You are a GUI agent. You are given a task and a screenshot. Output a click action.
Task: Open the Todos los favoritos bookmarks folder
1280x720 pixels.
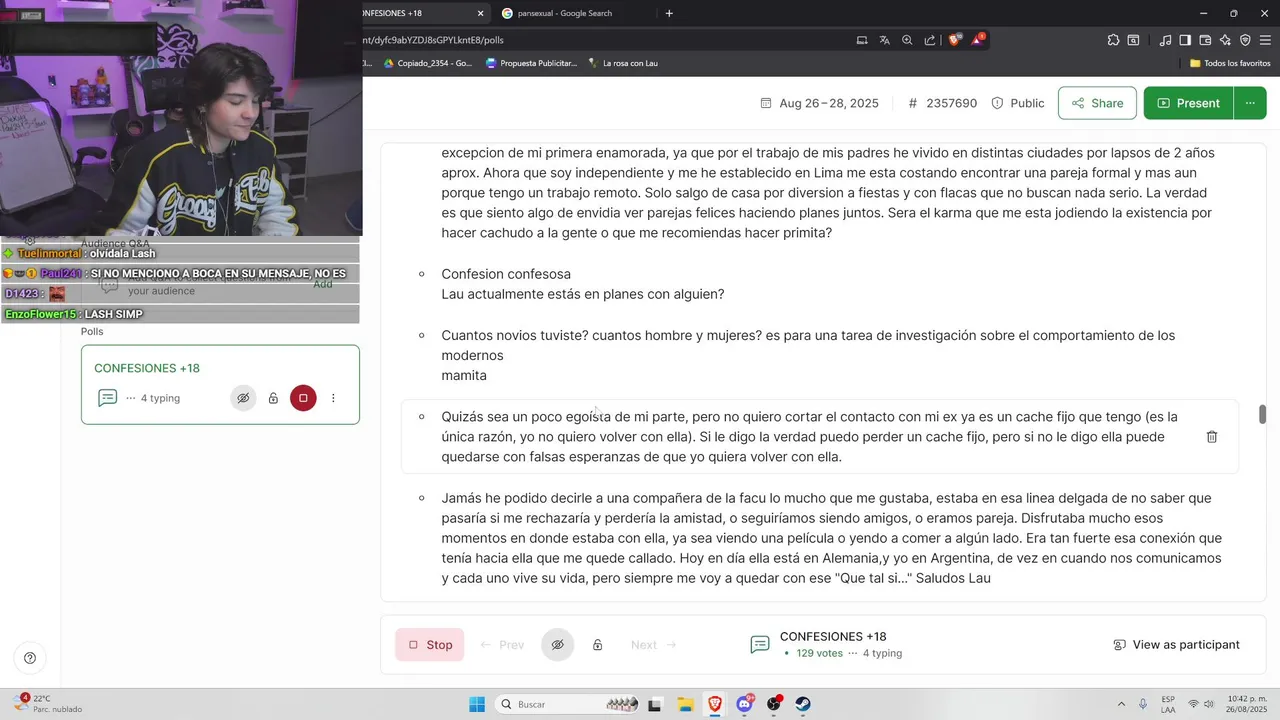(x=1230, y=63)
